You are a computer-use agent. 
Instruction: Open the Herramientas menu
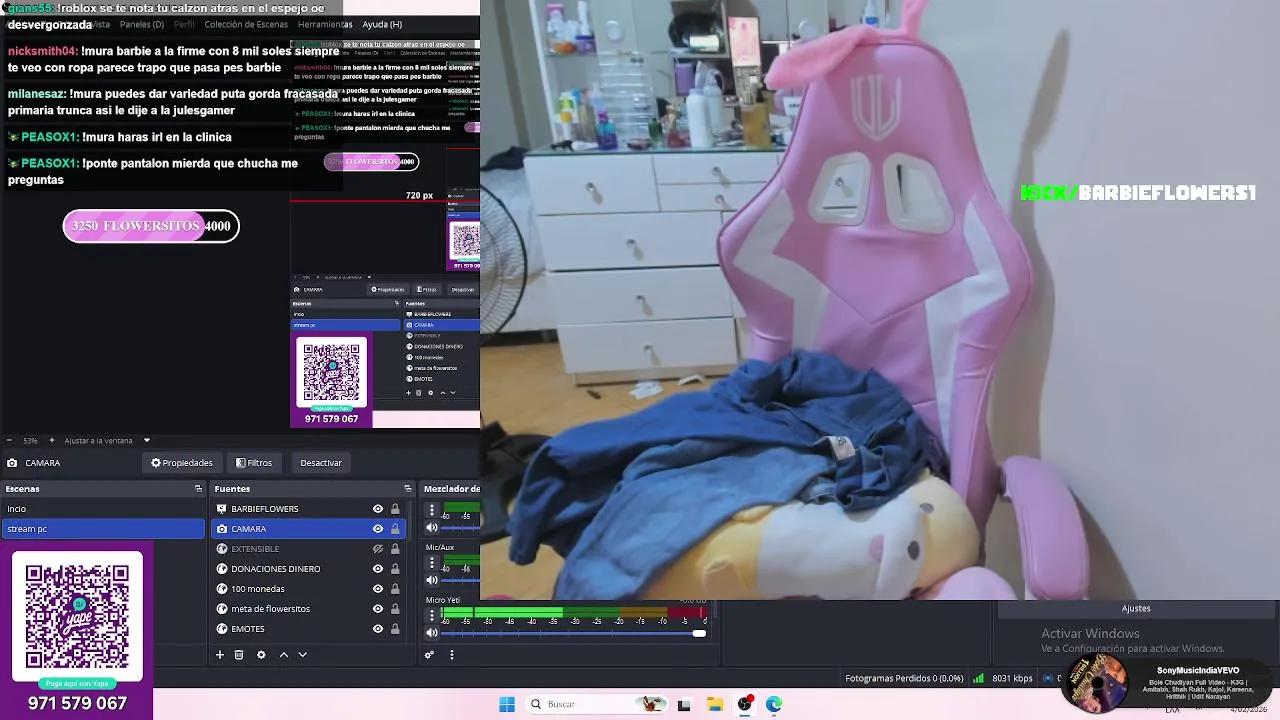(325, 24)
